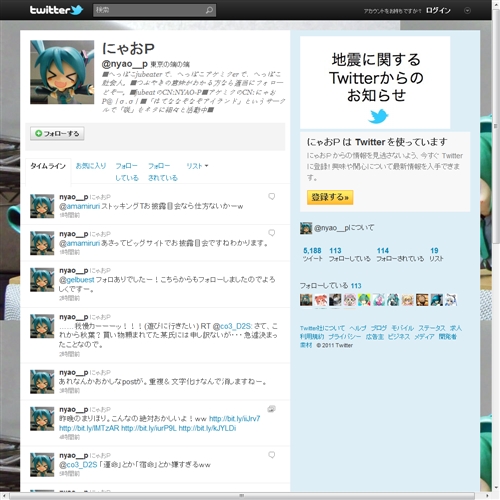
Task: Open the フォローしている tab
Action: click(127, 171)
